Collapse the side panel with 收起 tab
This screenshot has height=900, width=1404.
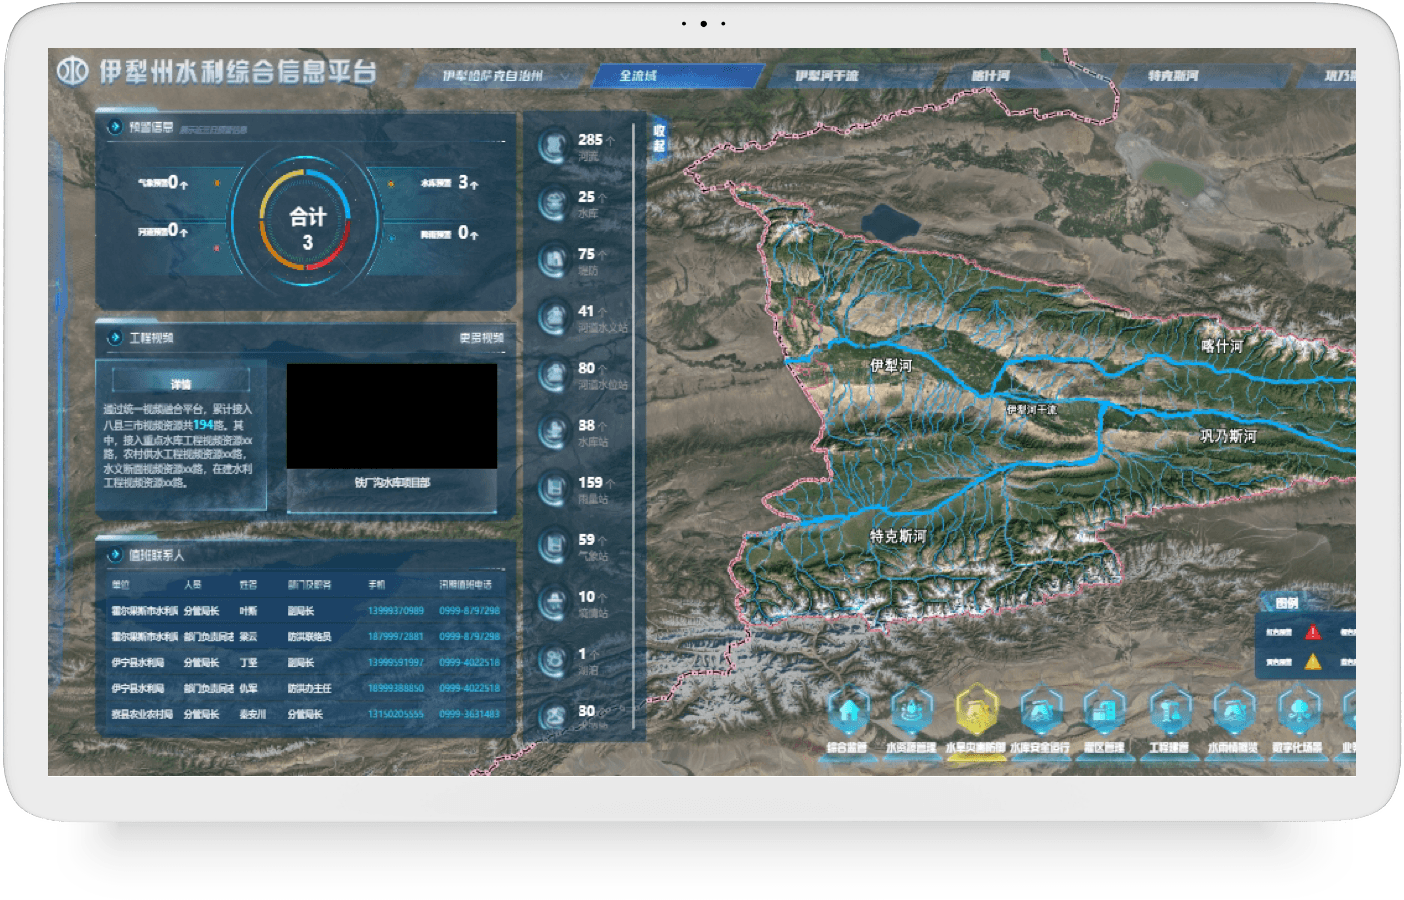659,138
